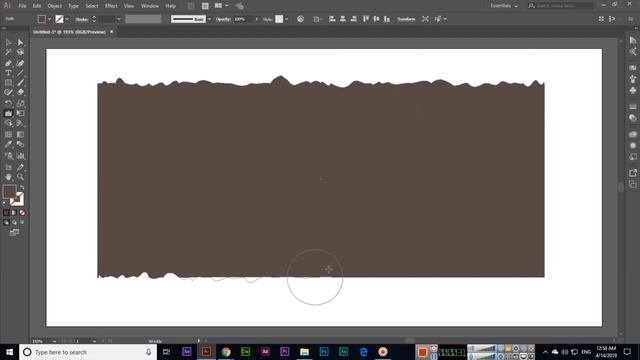Open the zoom level dropdown in status bar
The width and height of the screenshot is (640, 360).
pos(54,341)
